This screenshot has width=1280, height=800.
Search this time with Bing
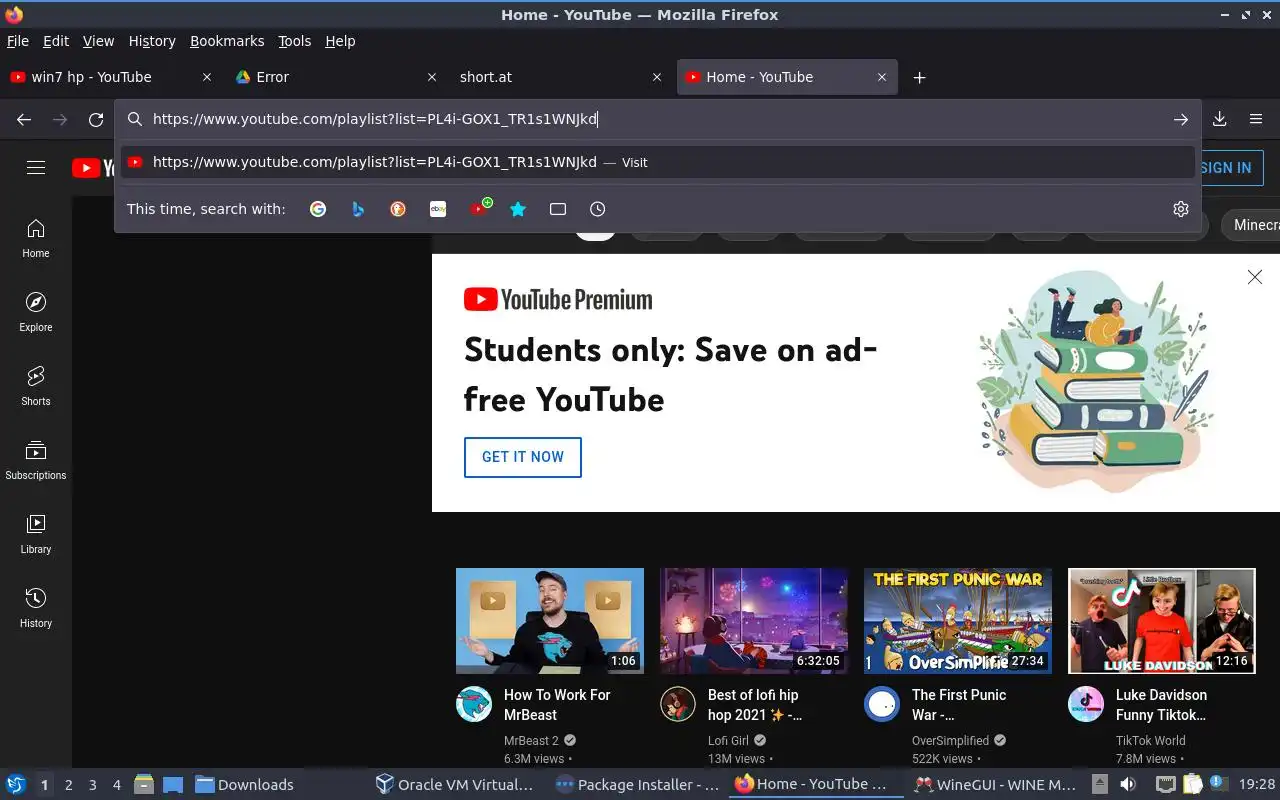(x=358, y=209)
